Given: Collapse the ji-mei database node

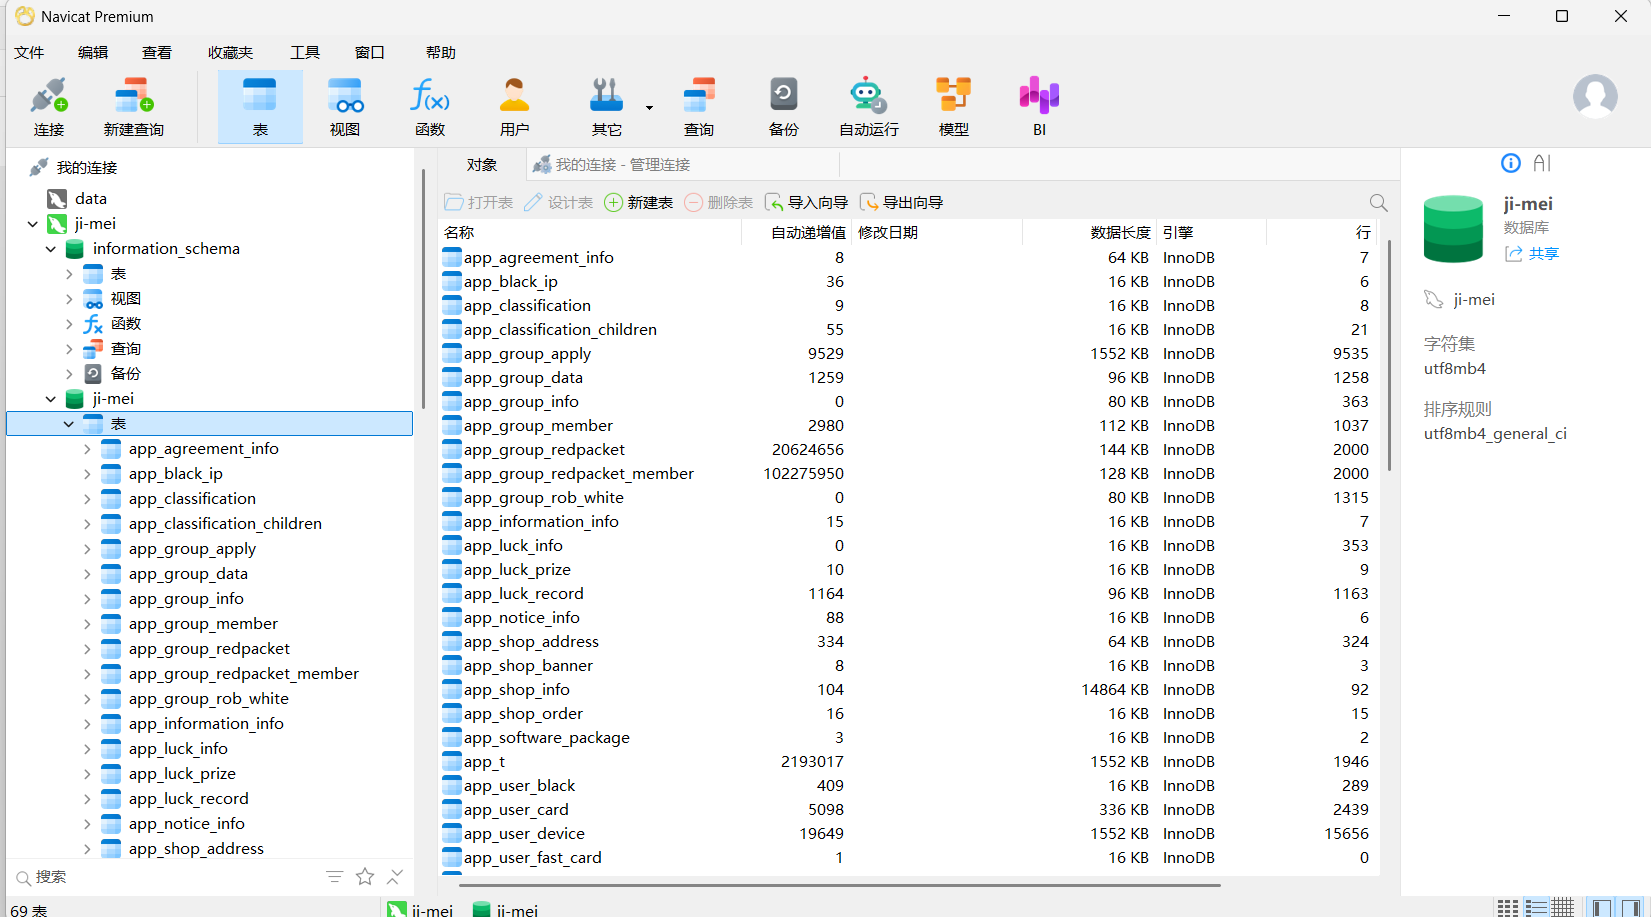Looking at the screenshot, I should point(51,399).
